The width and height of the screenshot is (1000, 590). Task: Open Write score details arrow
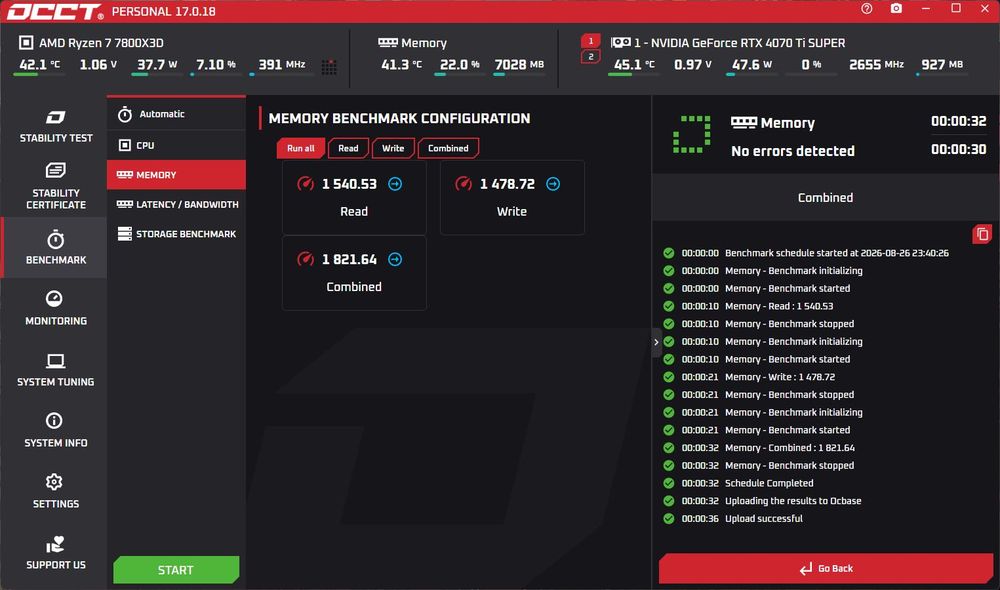click(x=553, y=184)
